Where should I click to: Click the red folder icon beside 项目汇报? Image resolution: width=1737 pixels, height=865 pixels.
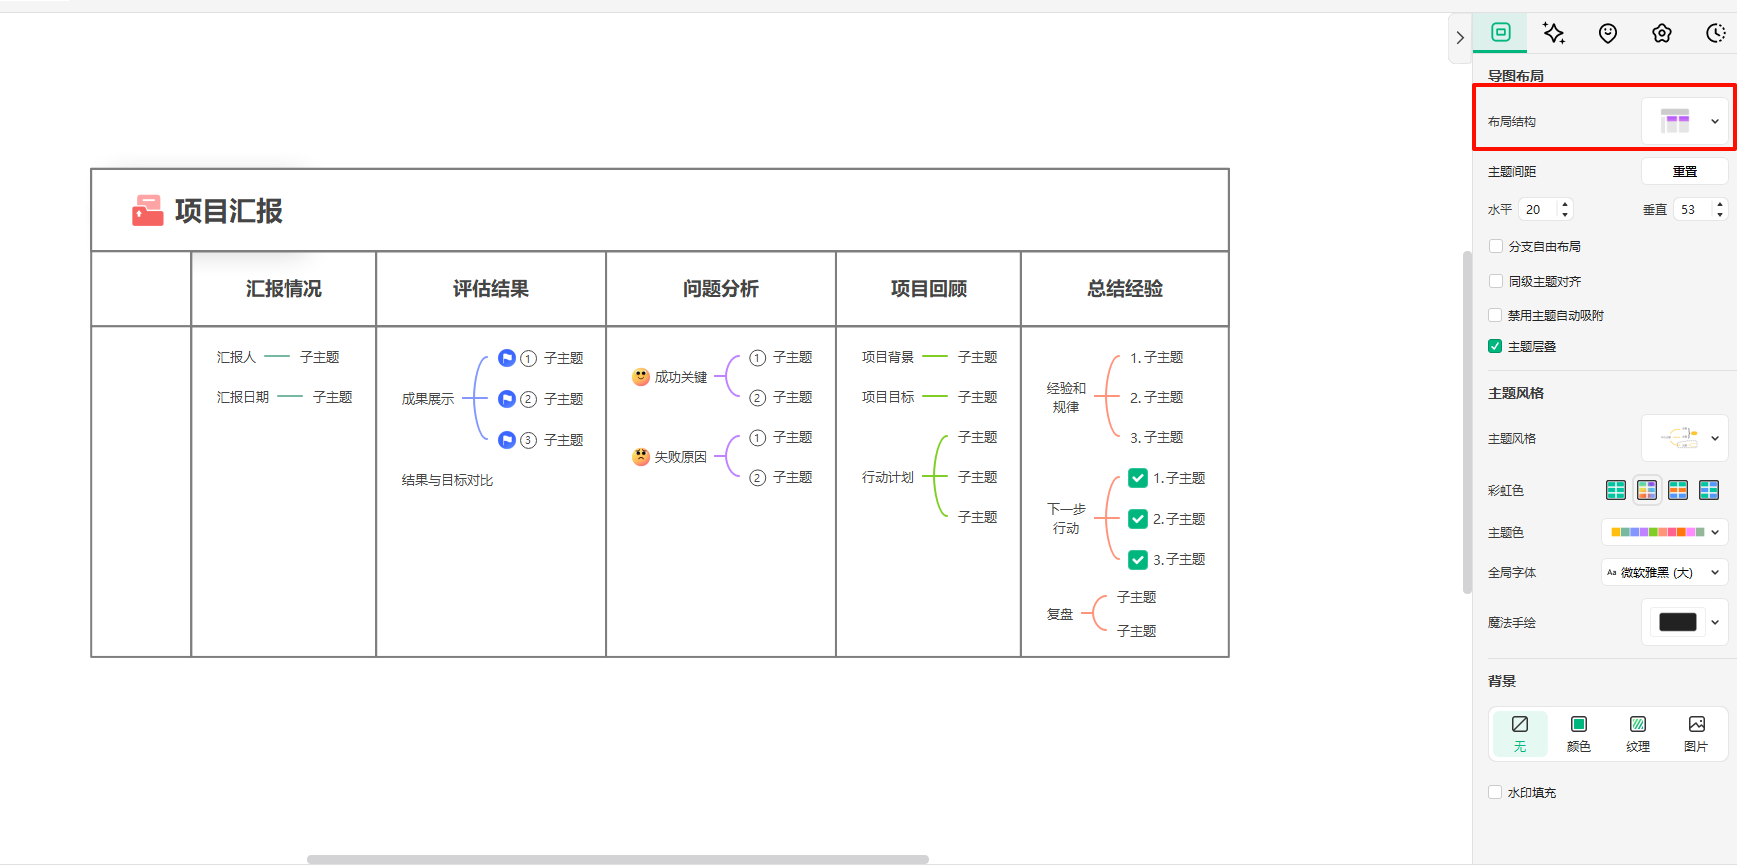point(147,211)
